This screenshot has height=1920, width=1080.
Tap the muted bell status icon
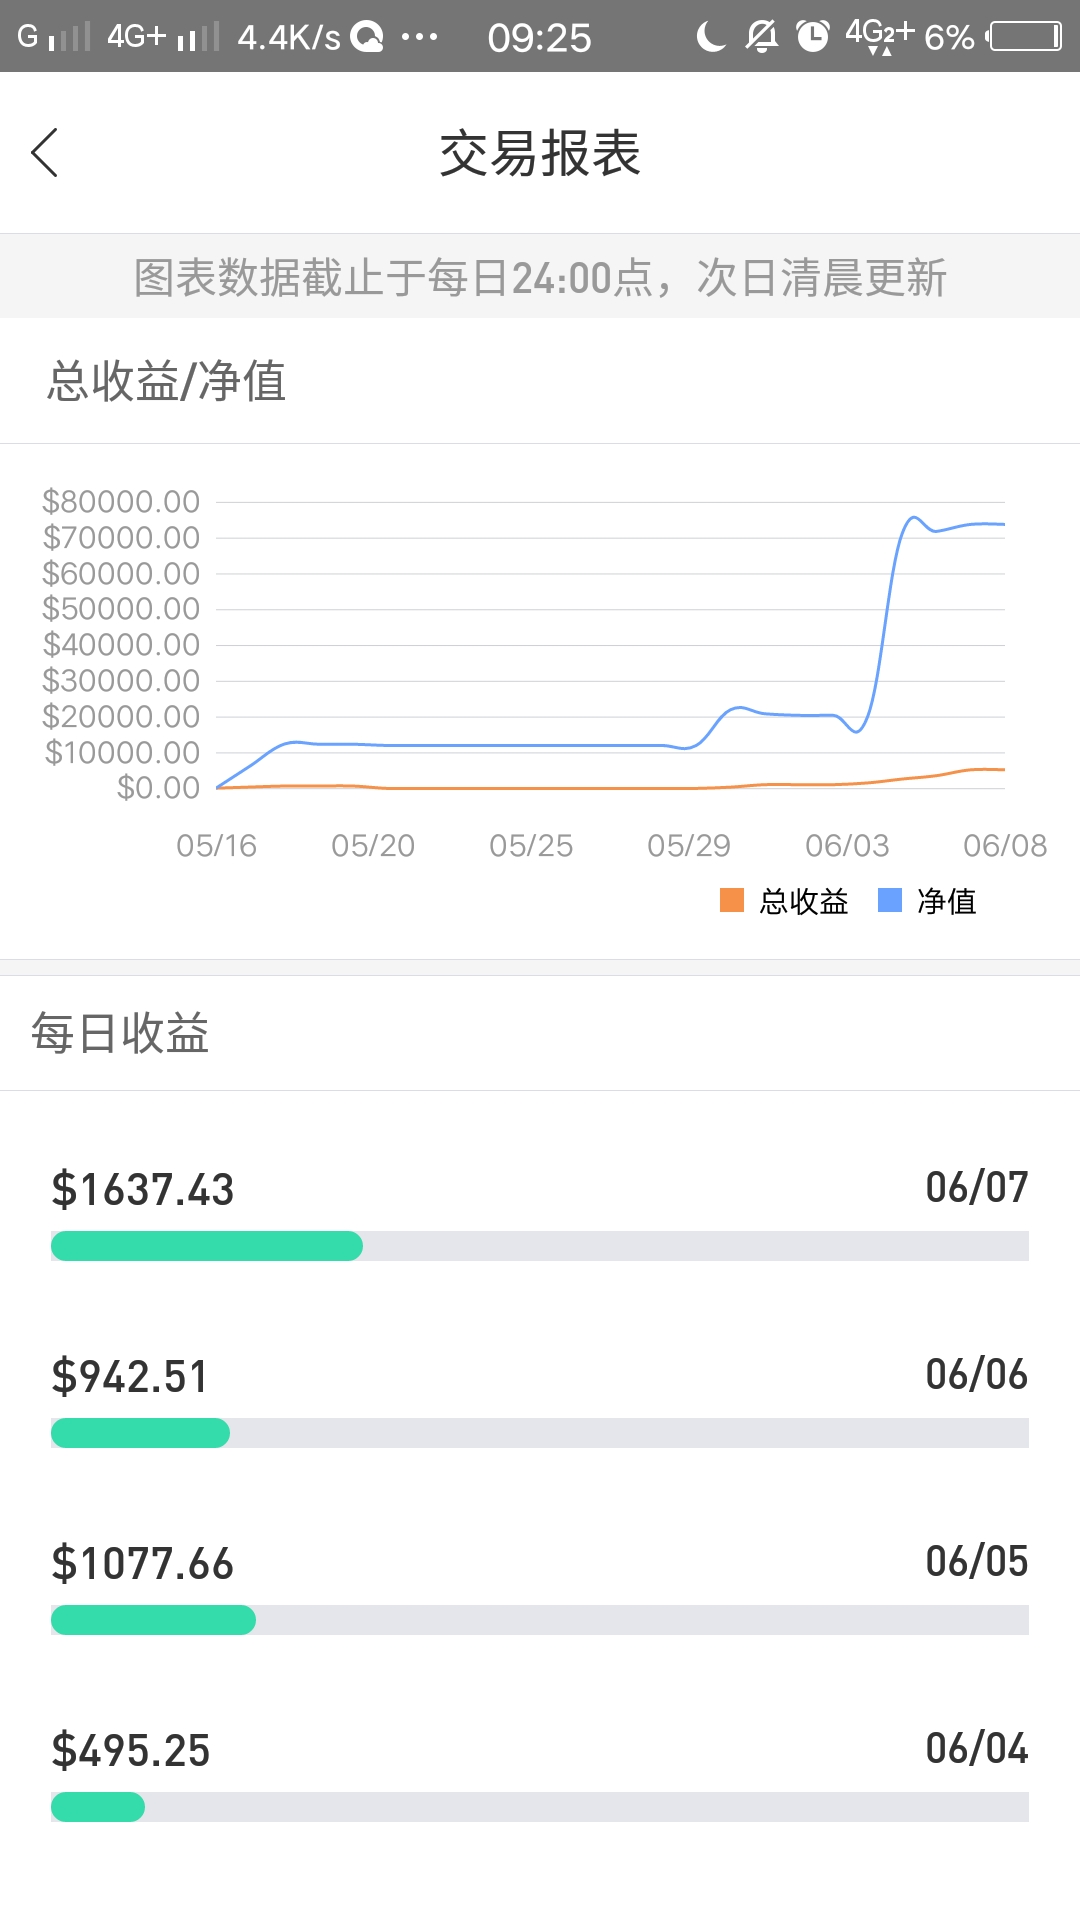[x=762, y=37]
